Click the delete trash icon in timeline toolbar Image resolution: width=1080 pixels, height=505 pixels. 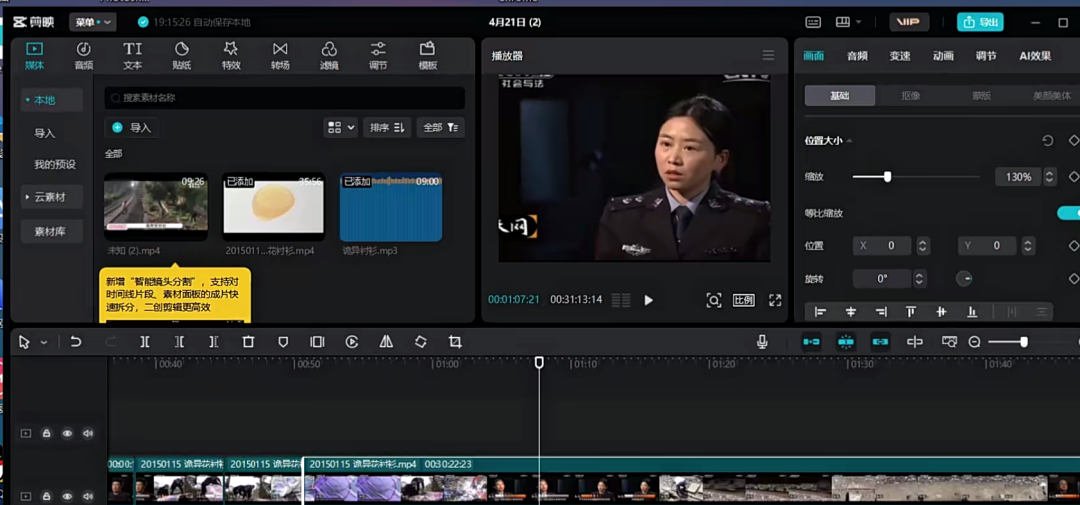[x=248, y=342]
